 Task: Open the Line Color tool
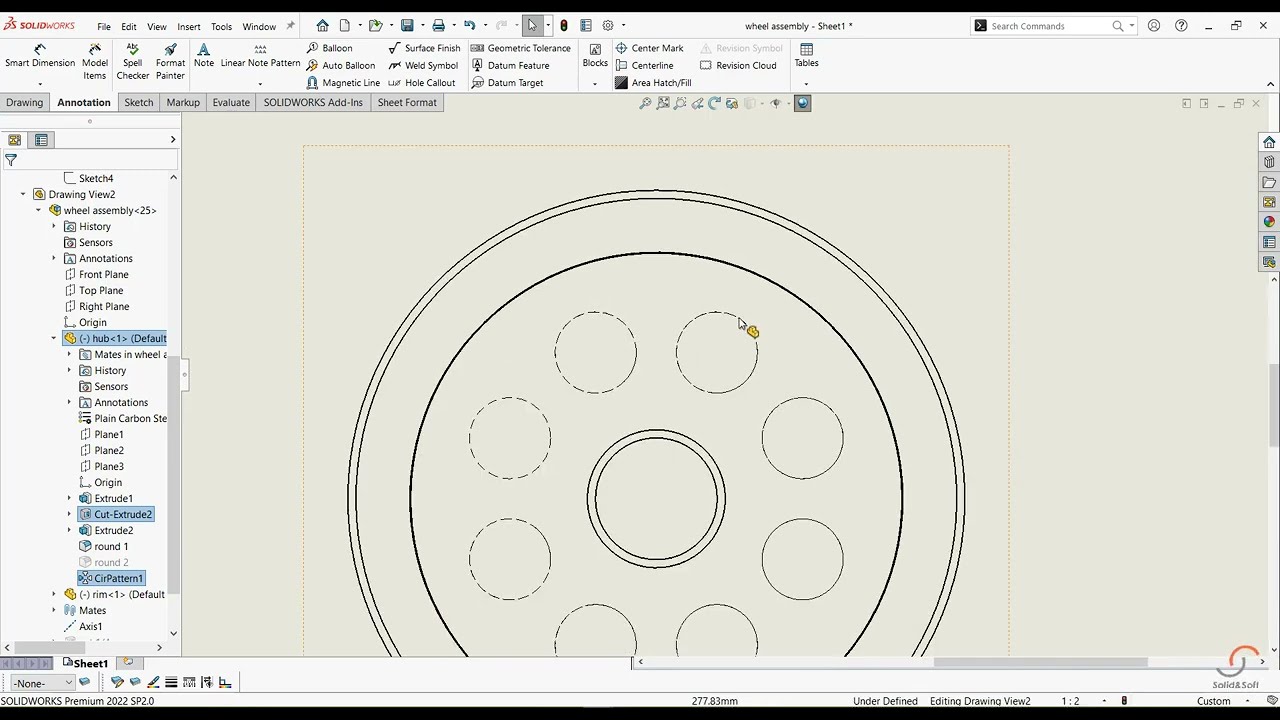153,682
